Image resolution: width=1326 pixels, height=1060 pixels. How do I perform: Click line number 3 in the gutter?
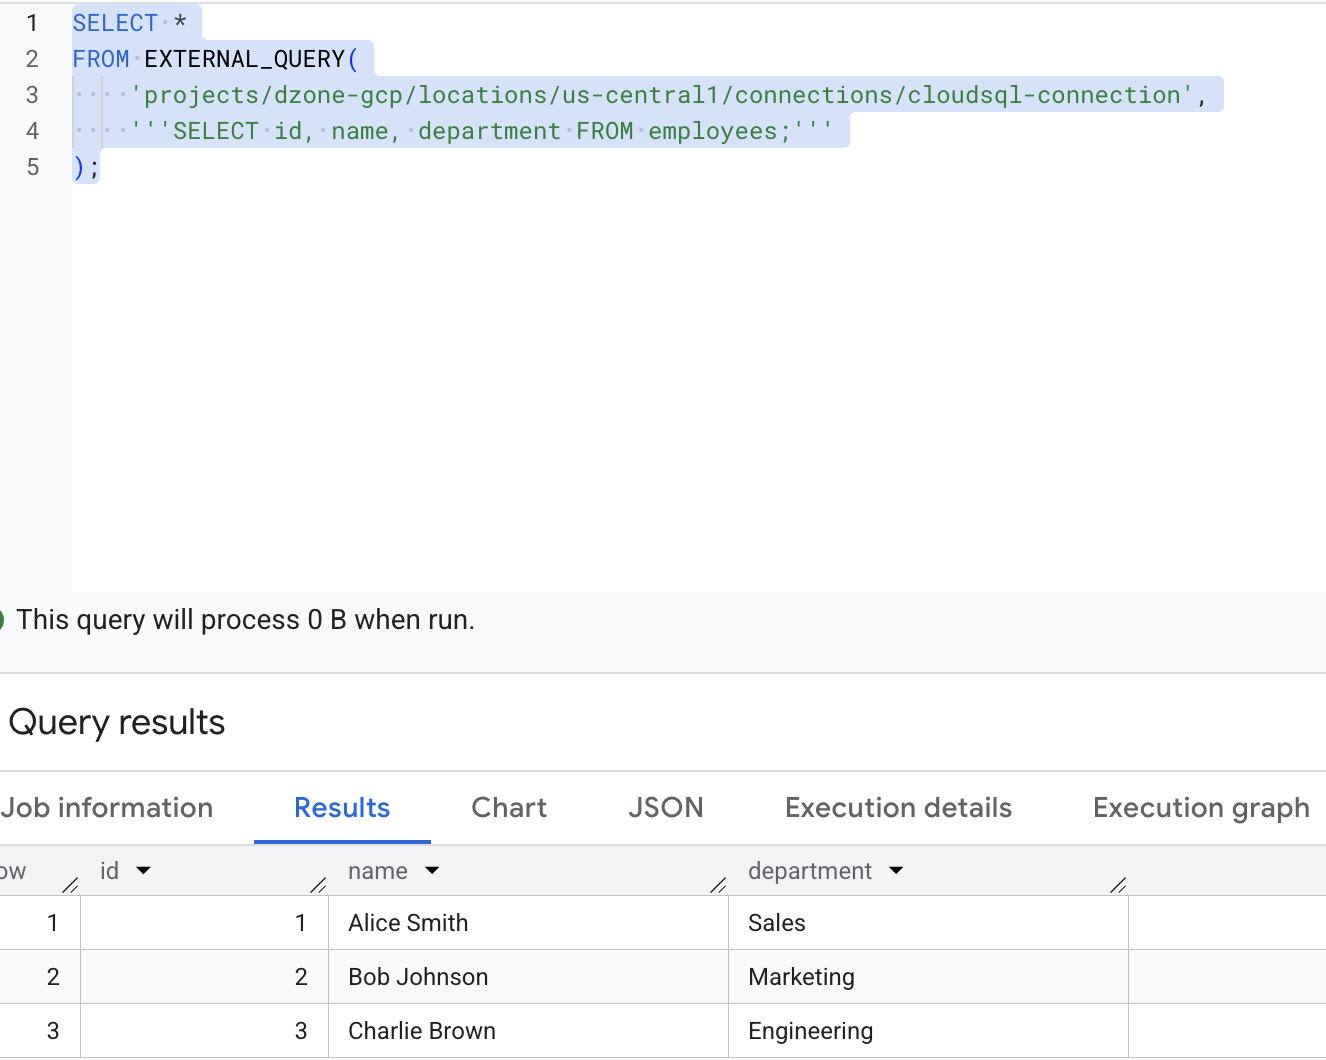pyautogui.click(x=32, y=95)
